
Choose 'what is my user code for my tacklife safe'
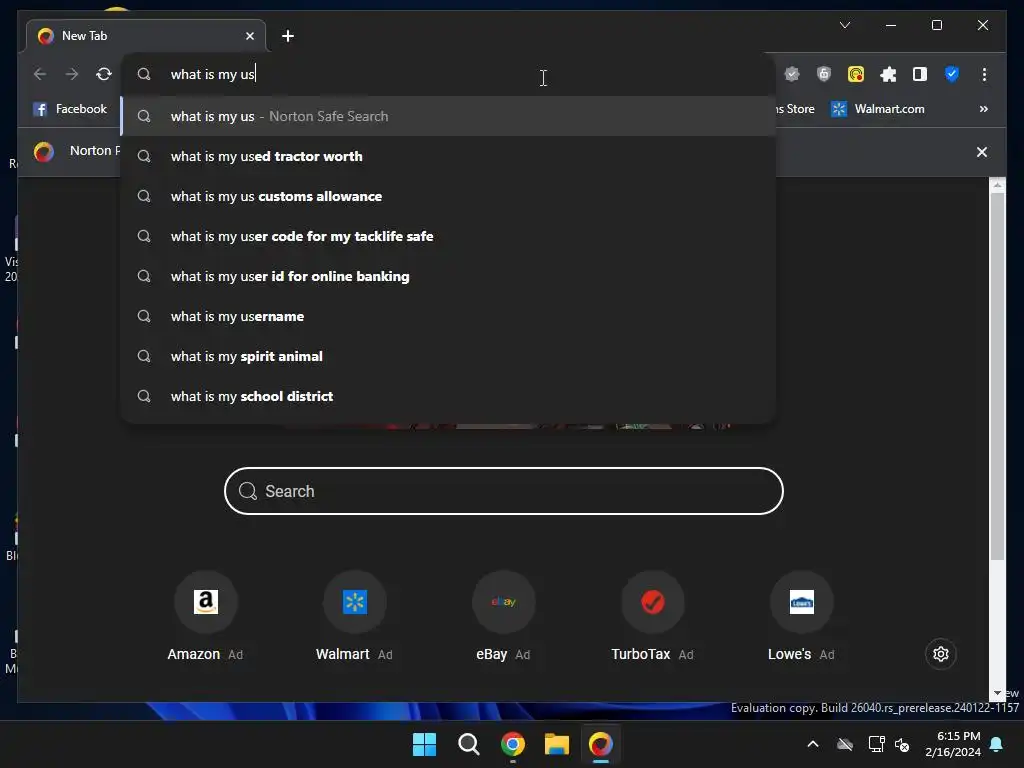tap(449, 236)
